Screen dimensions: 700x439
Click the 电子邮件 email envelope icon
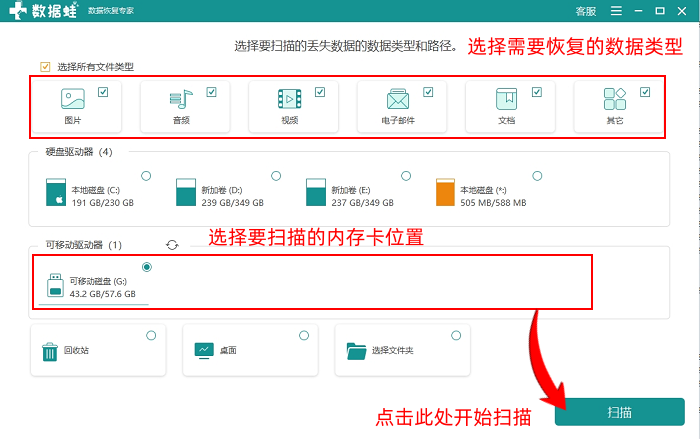point(398,99)
